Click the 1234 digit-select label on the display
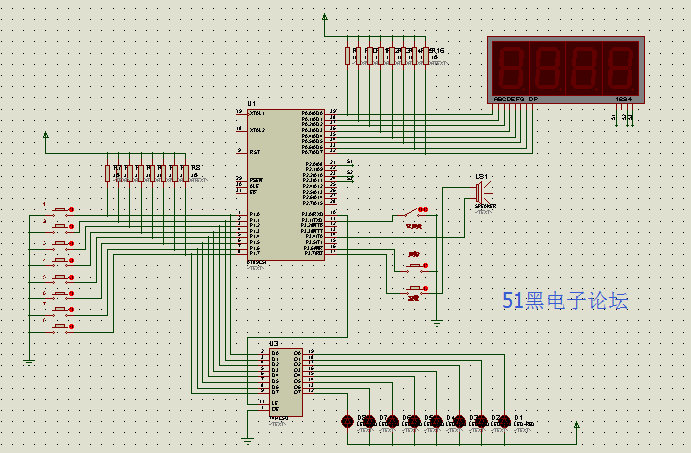Viewport: 691px width, 453px height. (624, 99)
